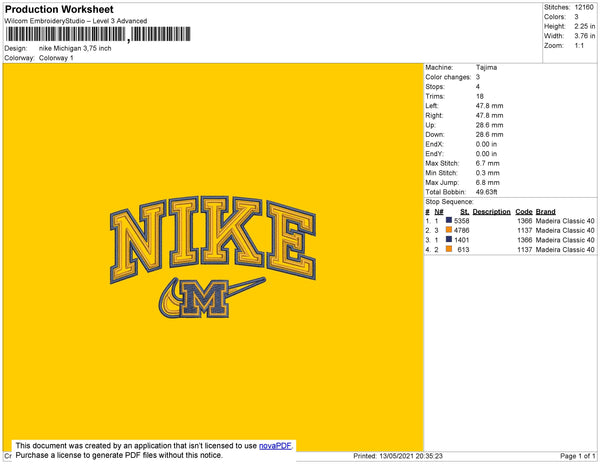
Task: Select the EndX value '0.00 in'
Action: pyautogui.click(x=486, y=144)
